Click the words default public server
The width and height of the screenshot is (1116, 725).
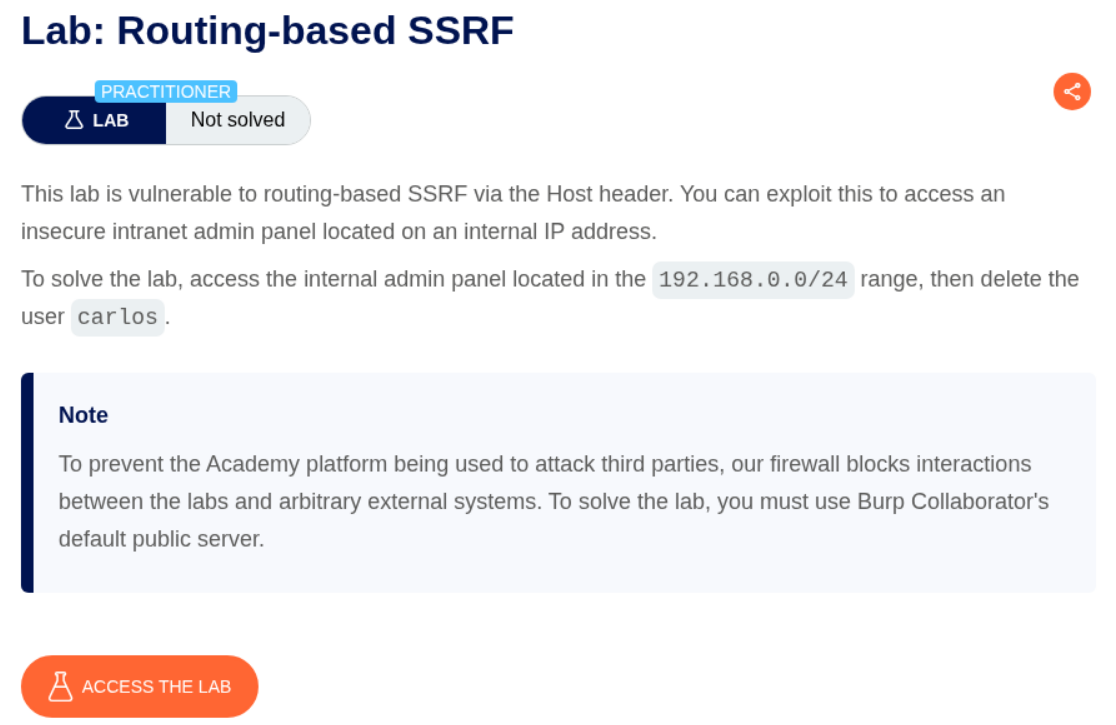point(161,538)
